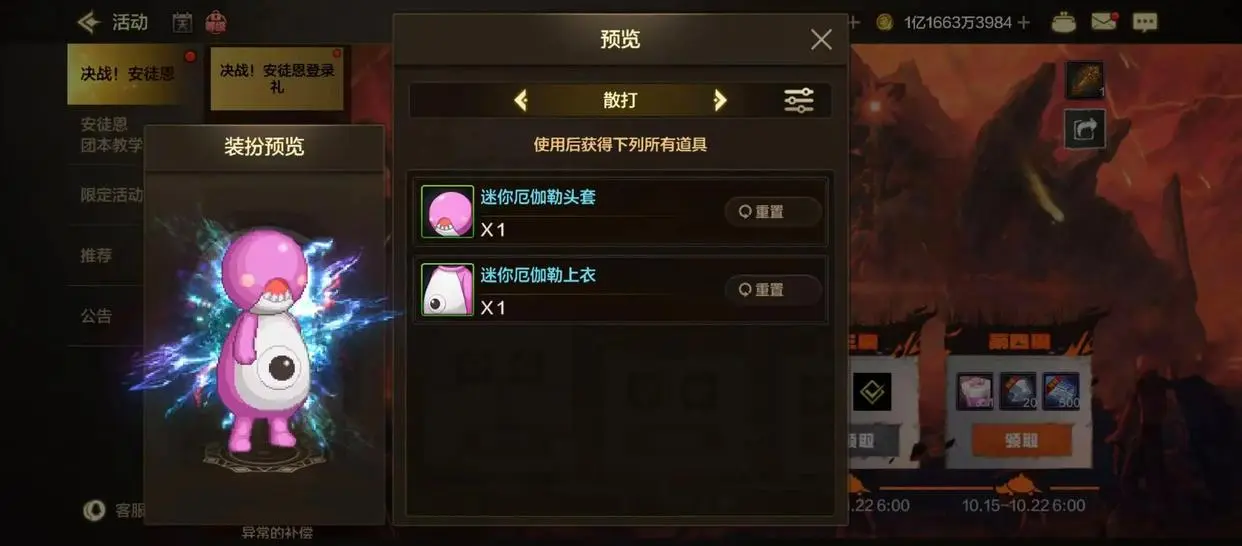Click the back arrow beside 活动
The width and height of the screenshot is (1242, 546).
coord(89,22)
